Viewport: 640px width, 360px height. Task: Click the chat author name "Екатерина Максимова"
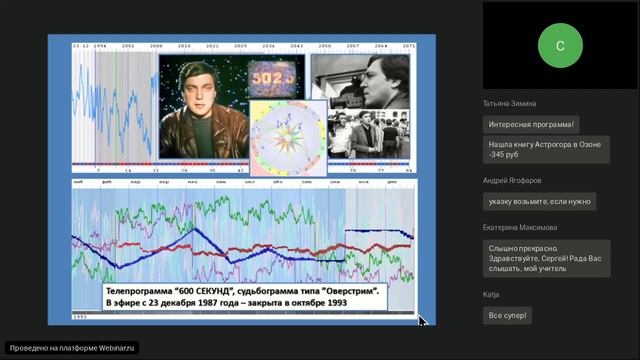pyautogui.click(x=520, y=227)
